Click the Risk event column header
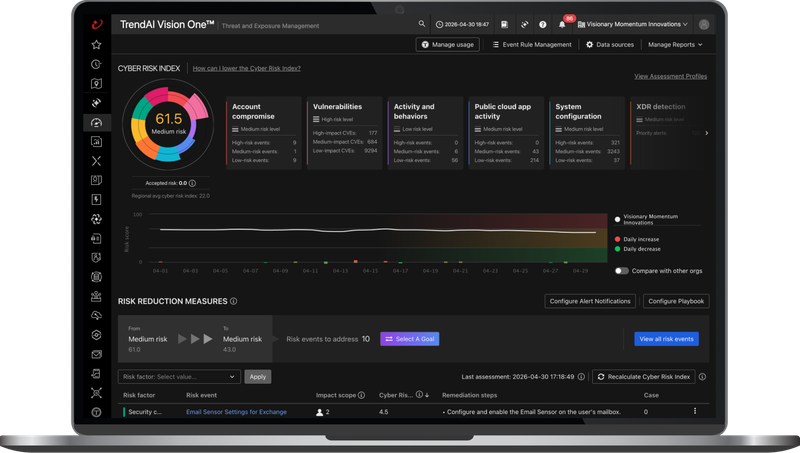 coord(201,395)
